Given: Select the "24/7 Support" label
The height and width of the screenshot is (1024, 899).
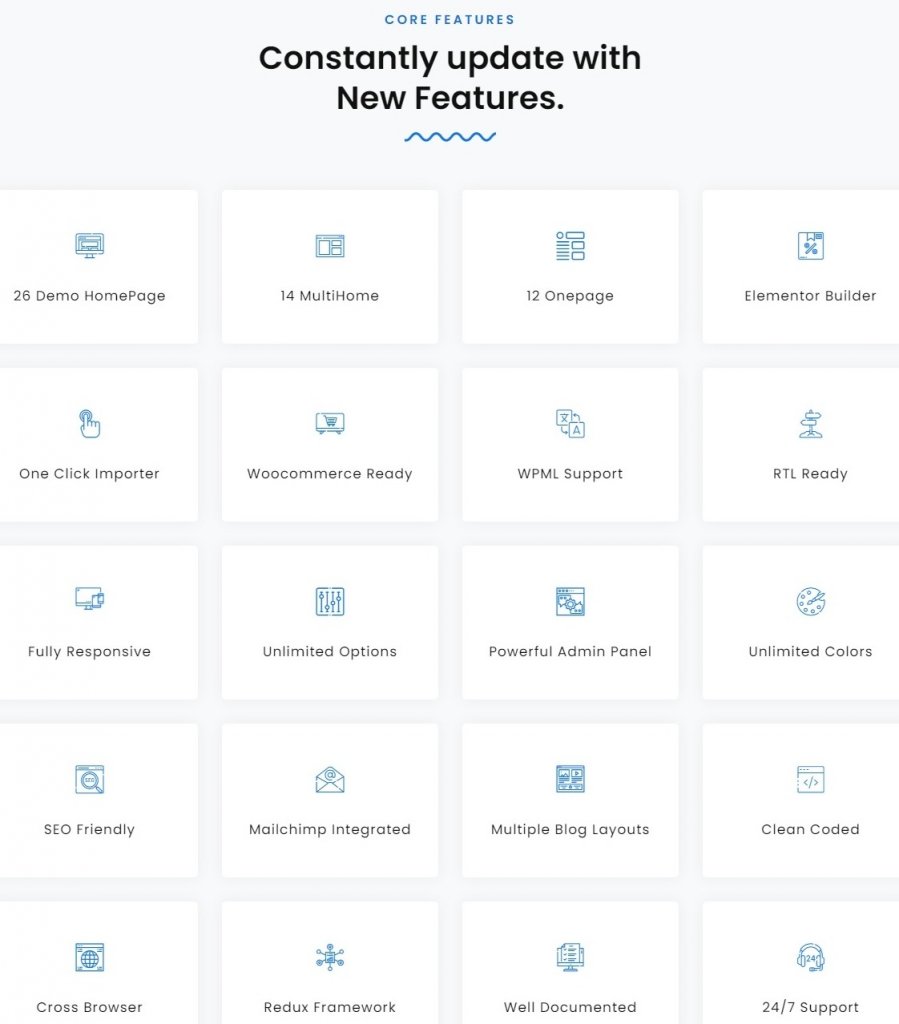Looking at the screenshot, I should [x=810, y=1007].
